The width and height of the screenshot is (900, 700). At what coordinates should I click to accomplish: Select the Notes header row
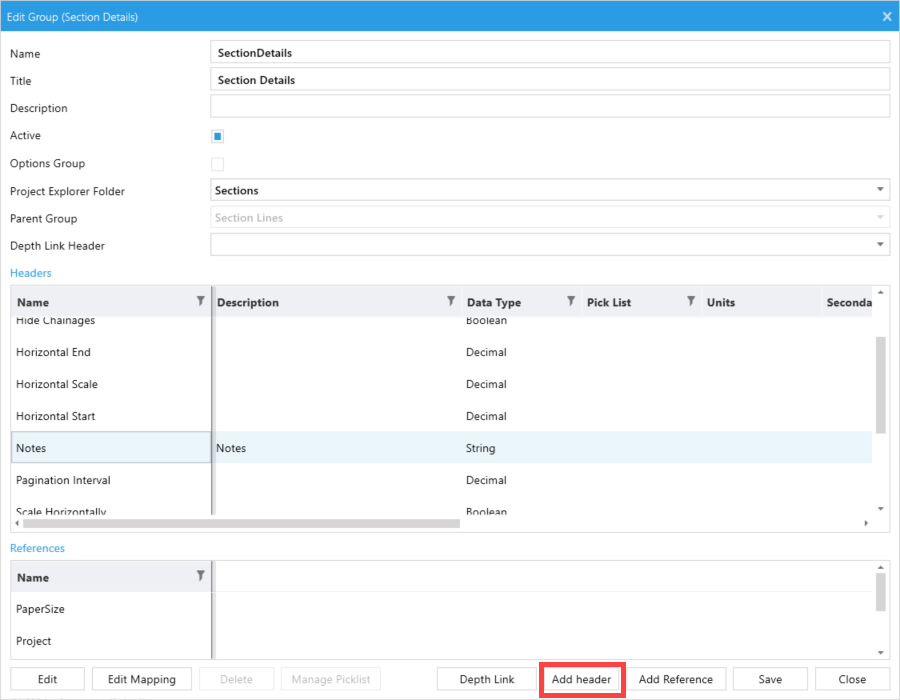pyautogui.click(x=441, y=448)
